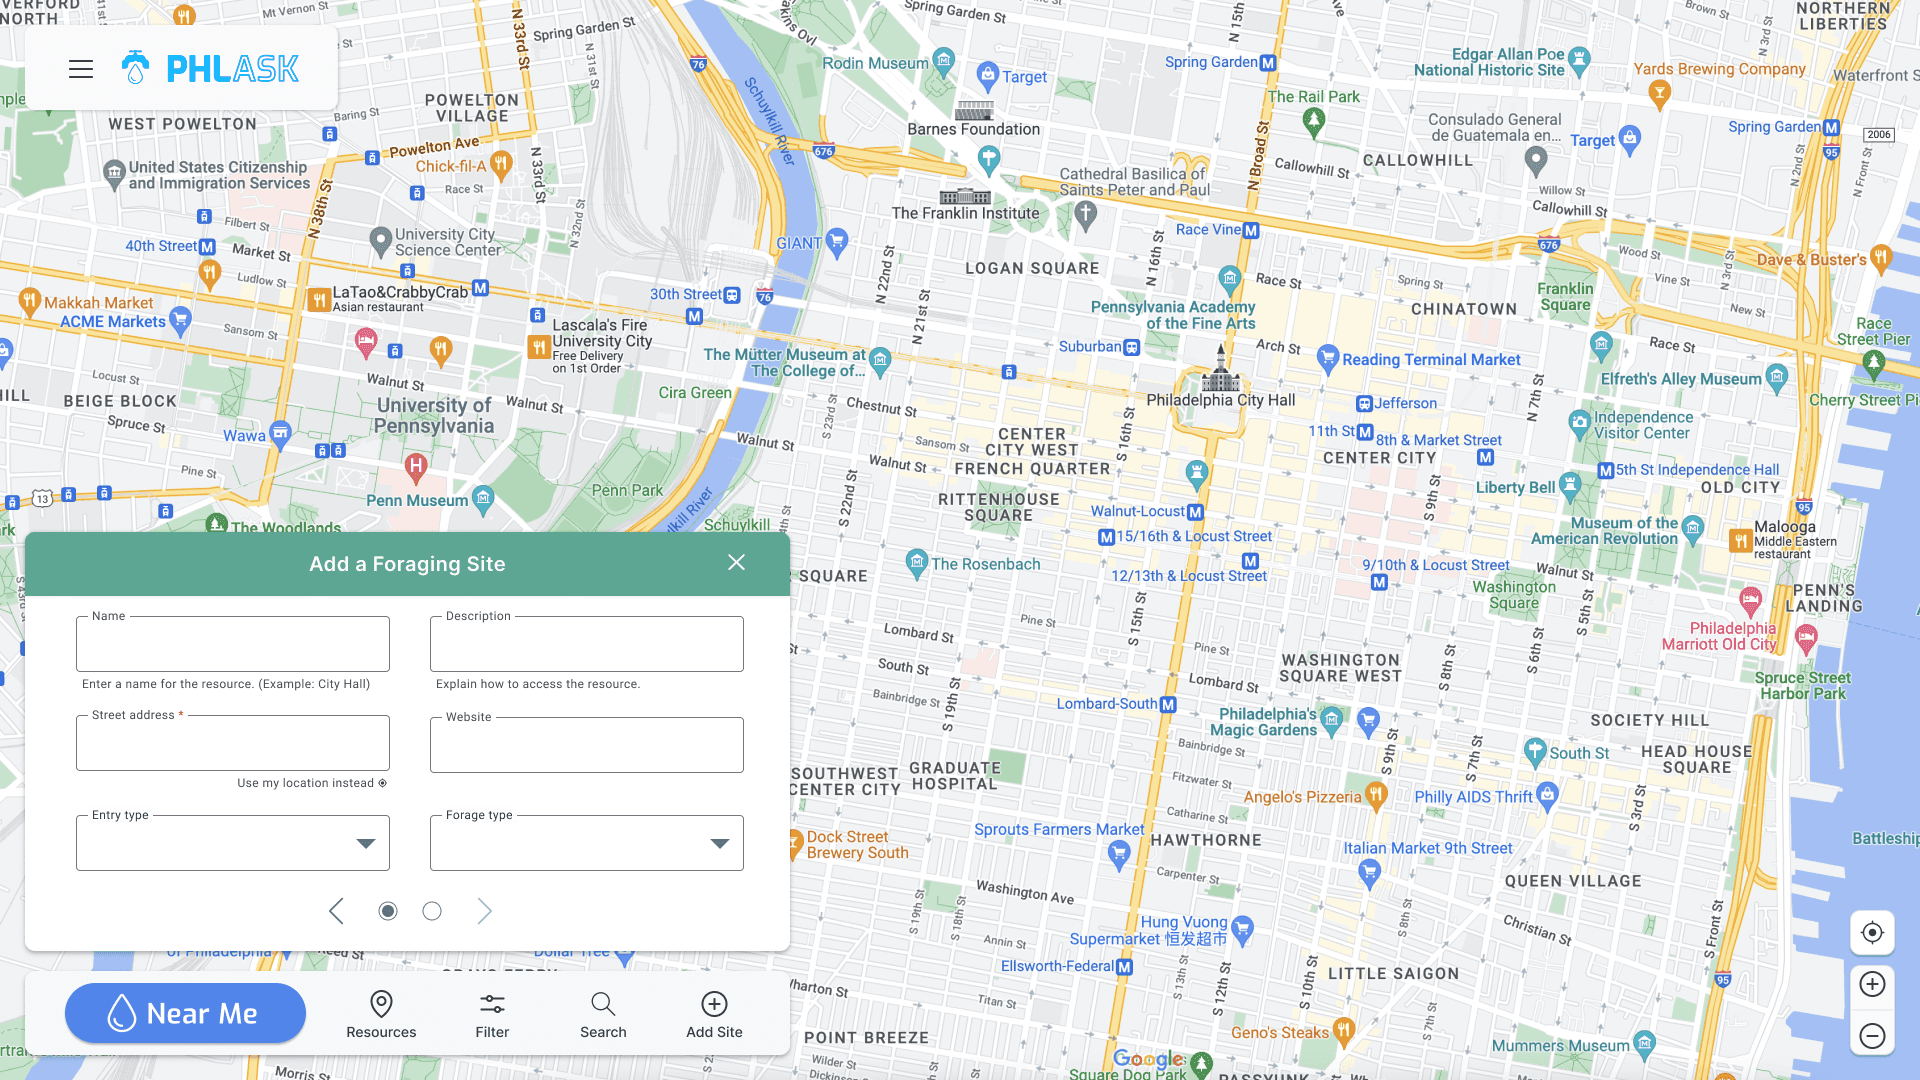Select the first page indicator dot
This screenshot has height=1080, width=1920.
coord(388,911)
